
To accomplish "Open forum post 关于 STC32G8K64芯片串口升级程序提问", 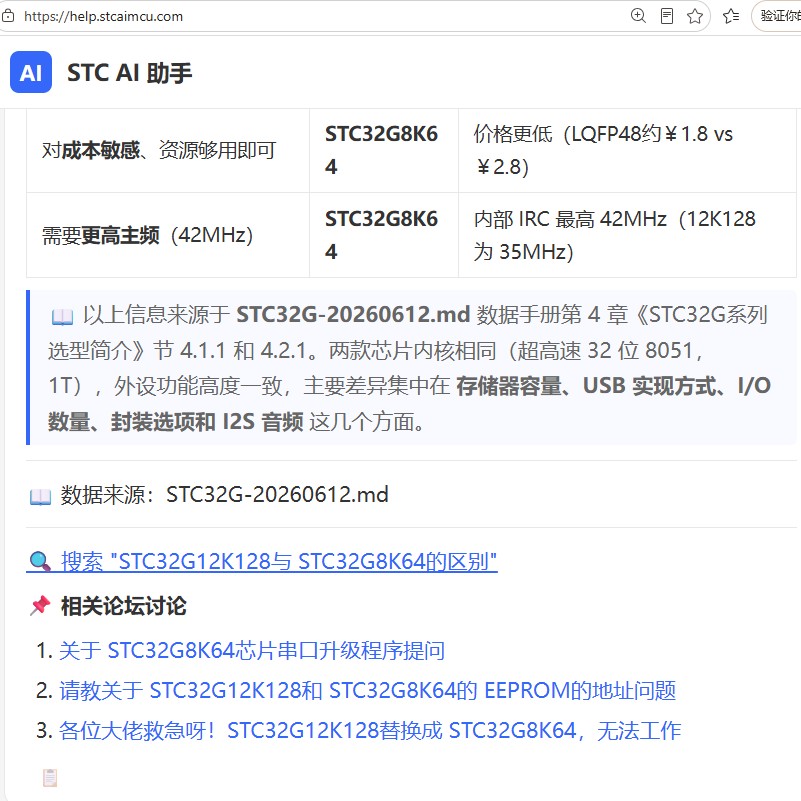I will (252, 651).
